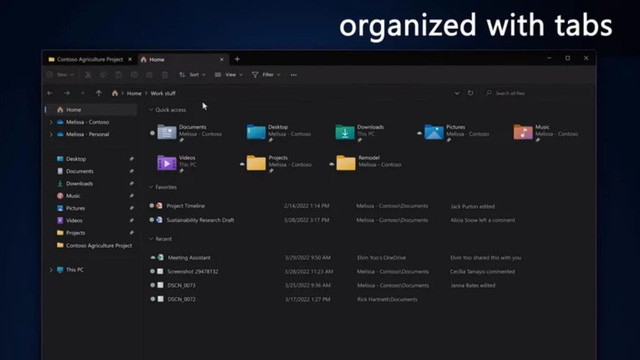
Task: Open the See more ellipsis menu
Action: coord(293,75)
